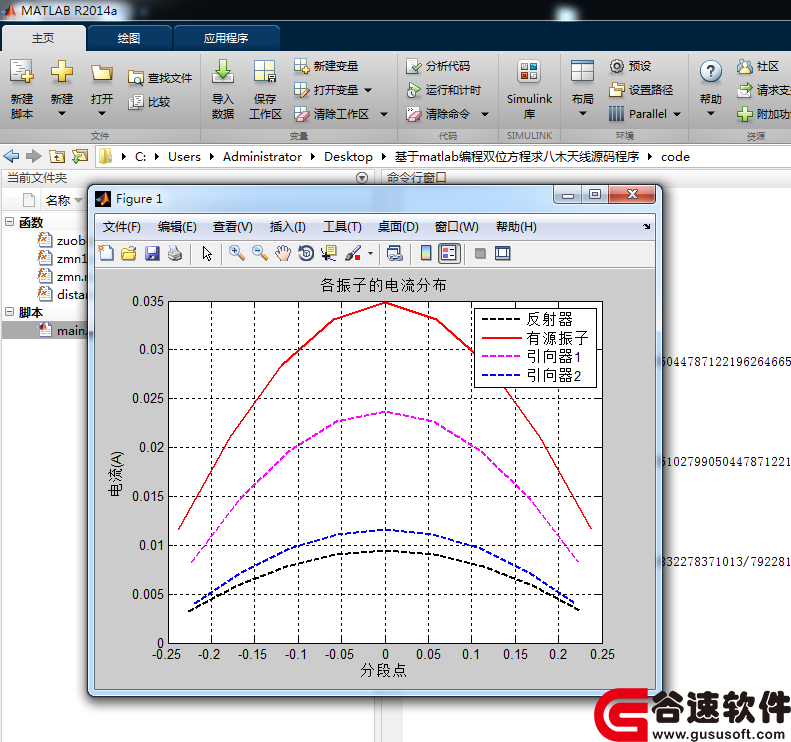Screen dimensions: 791x742
Task: Click New Figure icon in figure toolbar
Action: (x=106, y=253)
